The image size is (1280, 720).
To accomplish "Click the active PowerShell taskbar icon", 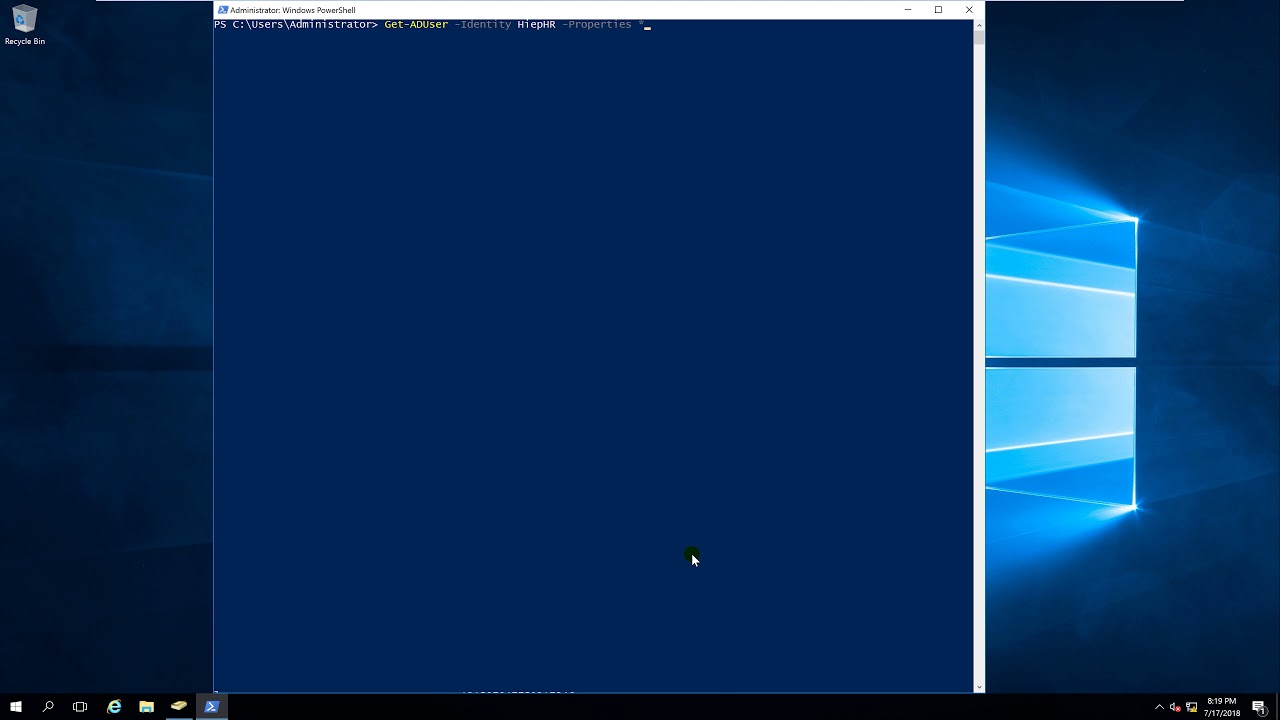I will 212,707.
